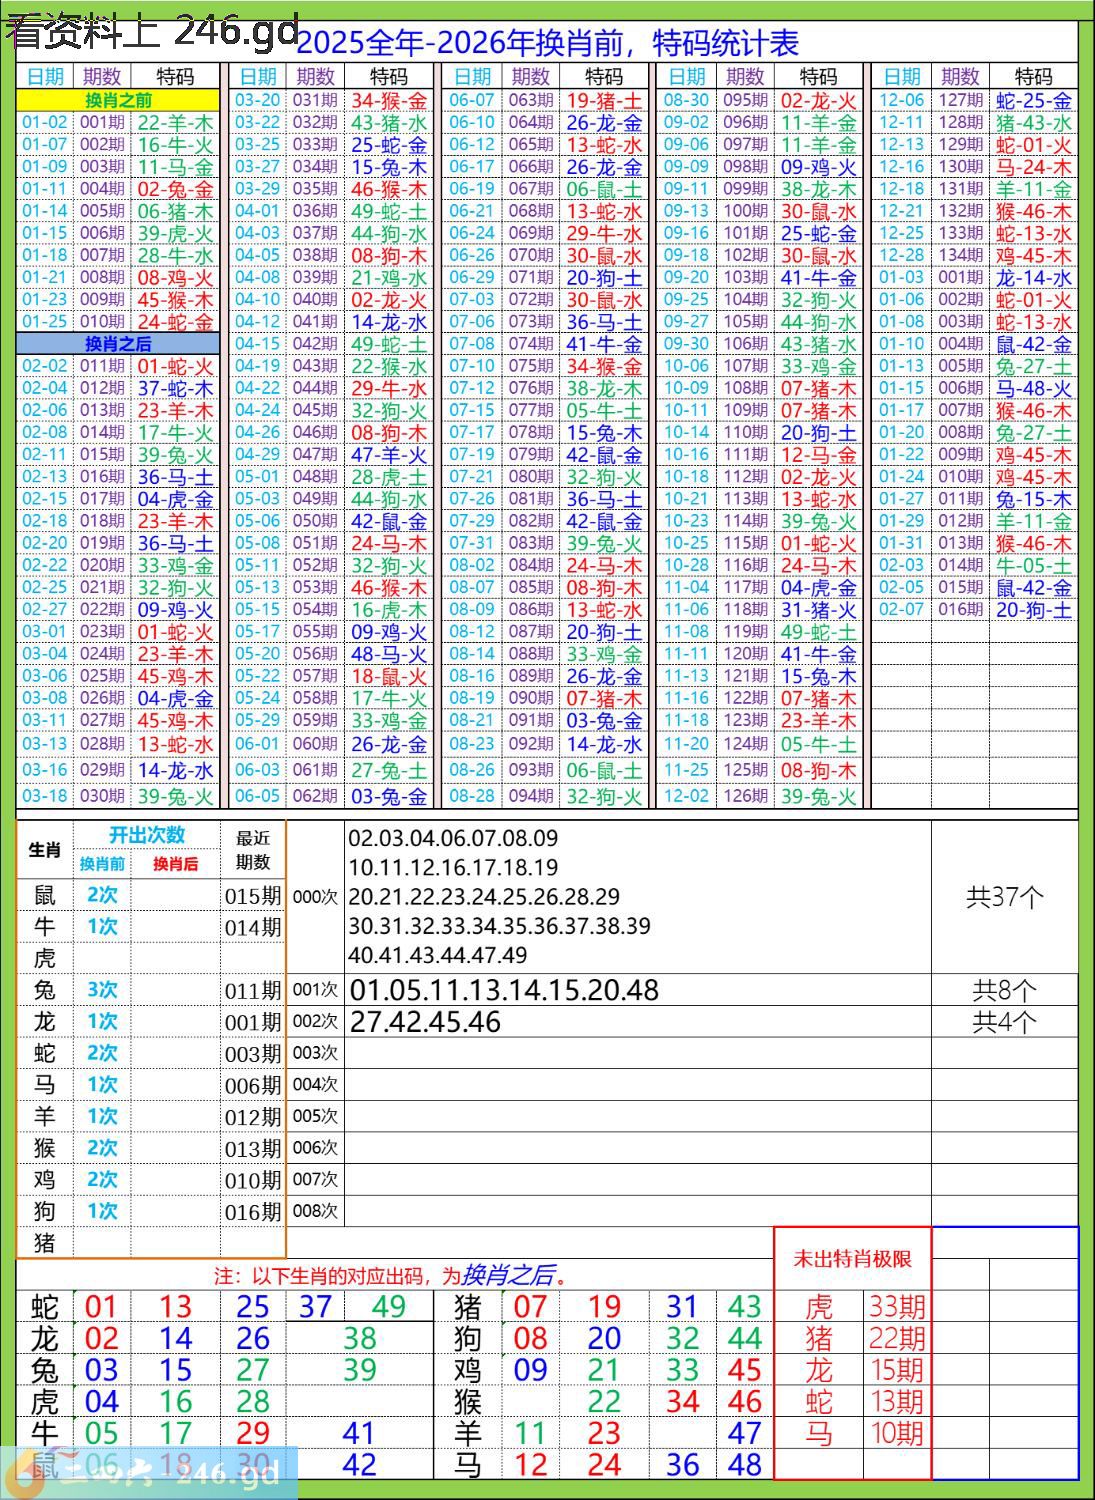Click the 127期 issue cell

click(960, 100)
